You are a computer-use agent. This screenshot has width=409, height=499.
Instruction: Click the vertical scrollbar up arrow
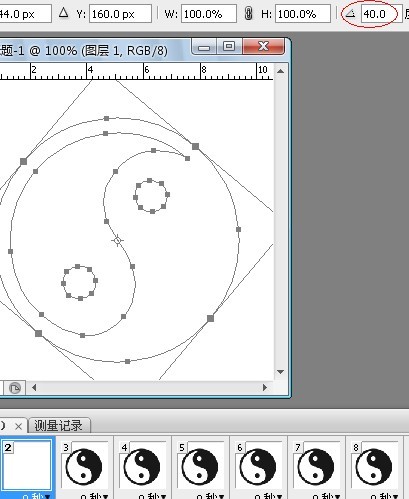(x=281, y=71)
